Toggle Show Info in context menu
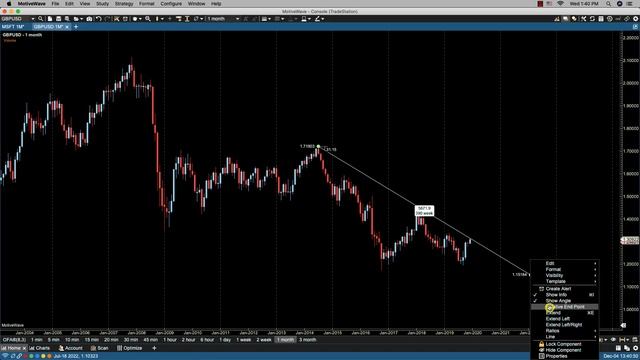This screenshot has height=360, width=640. pyautogui.click(x=564, y=295)
